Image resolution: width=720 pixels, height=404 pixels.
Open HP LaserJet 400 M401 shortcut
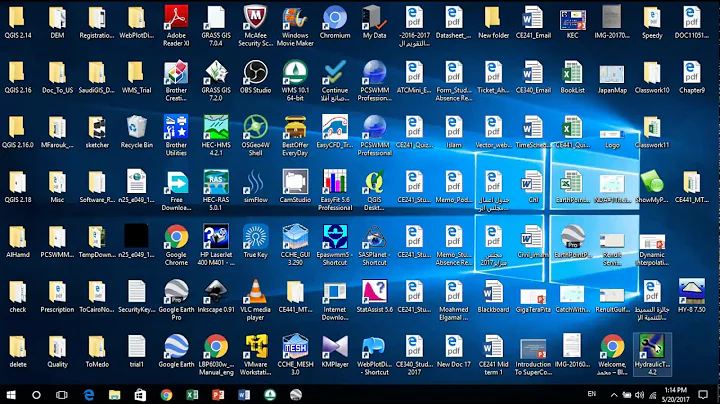(216, 245)
